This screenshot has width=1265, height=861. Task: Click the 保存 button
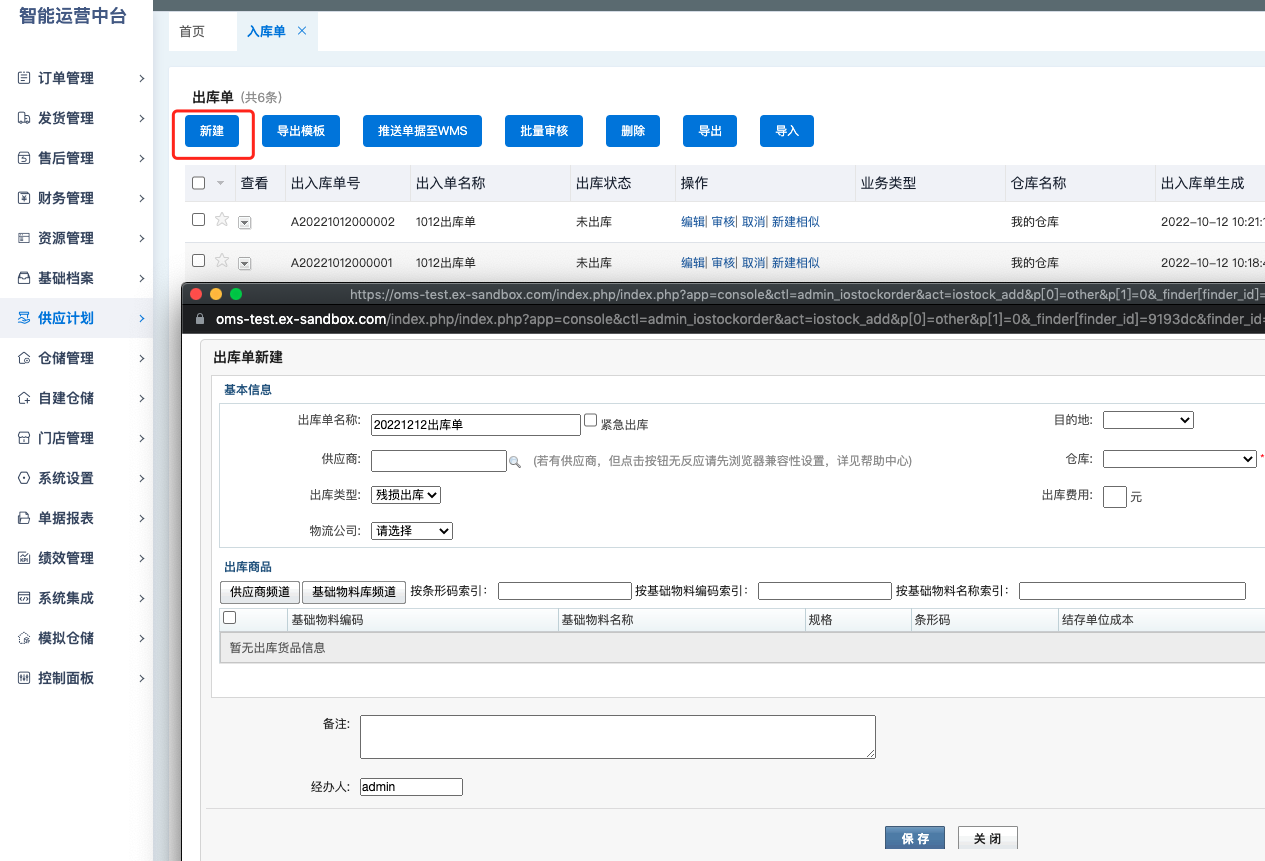(915, 838)
